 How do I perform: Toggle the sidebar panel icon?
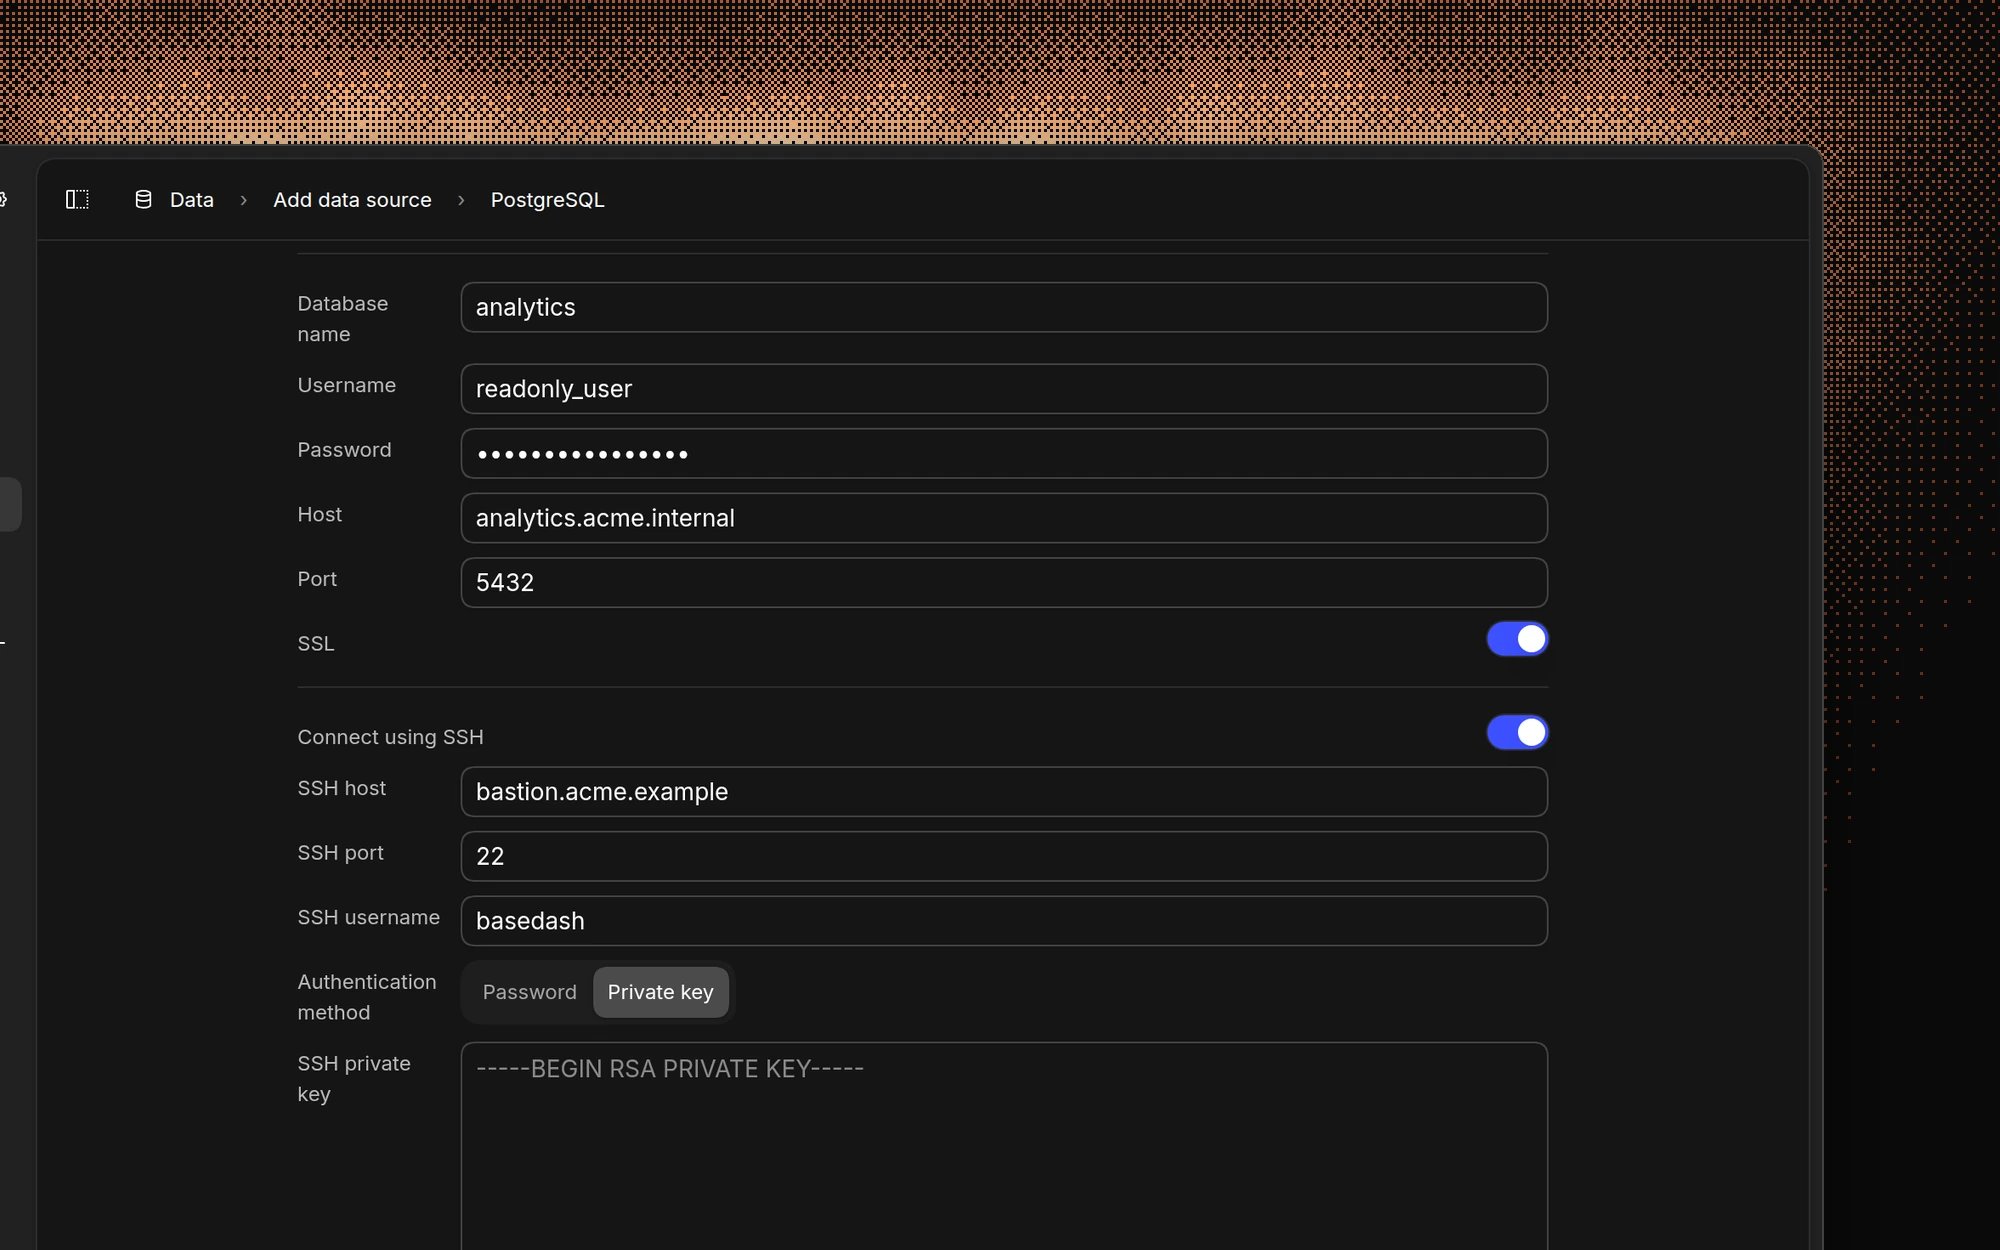tap(77, 200)
